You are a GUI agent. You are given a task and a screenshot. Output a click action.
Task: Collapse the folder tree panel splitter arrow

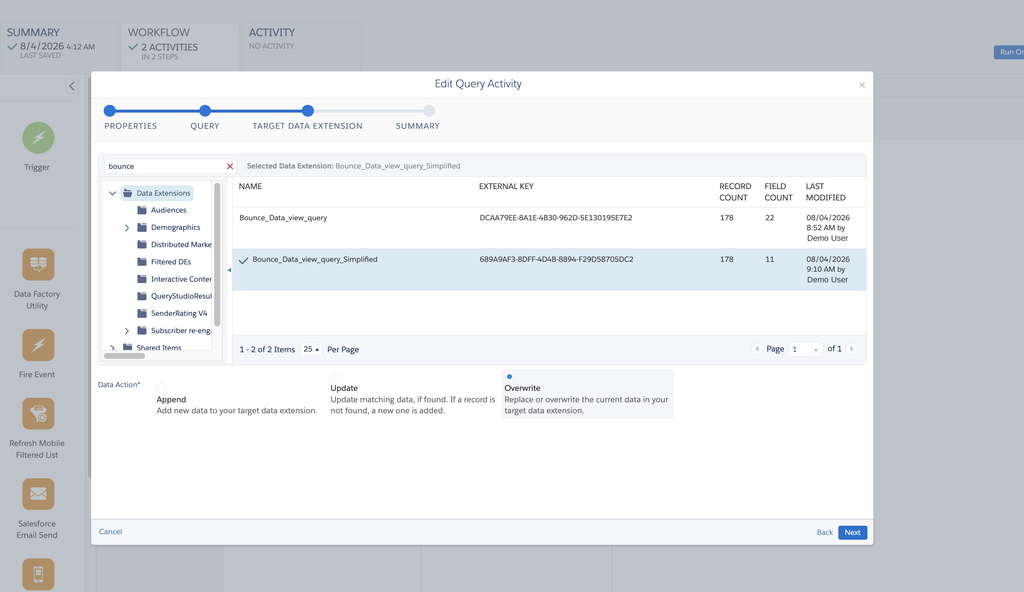pyautogui.click(x=229, y=270)
